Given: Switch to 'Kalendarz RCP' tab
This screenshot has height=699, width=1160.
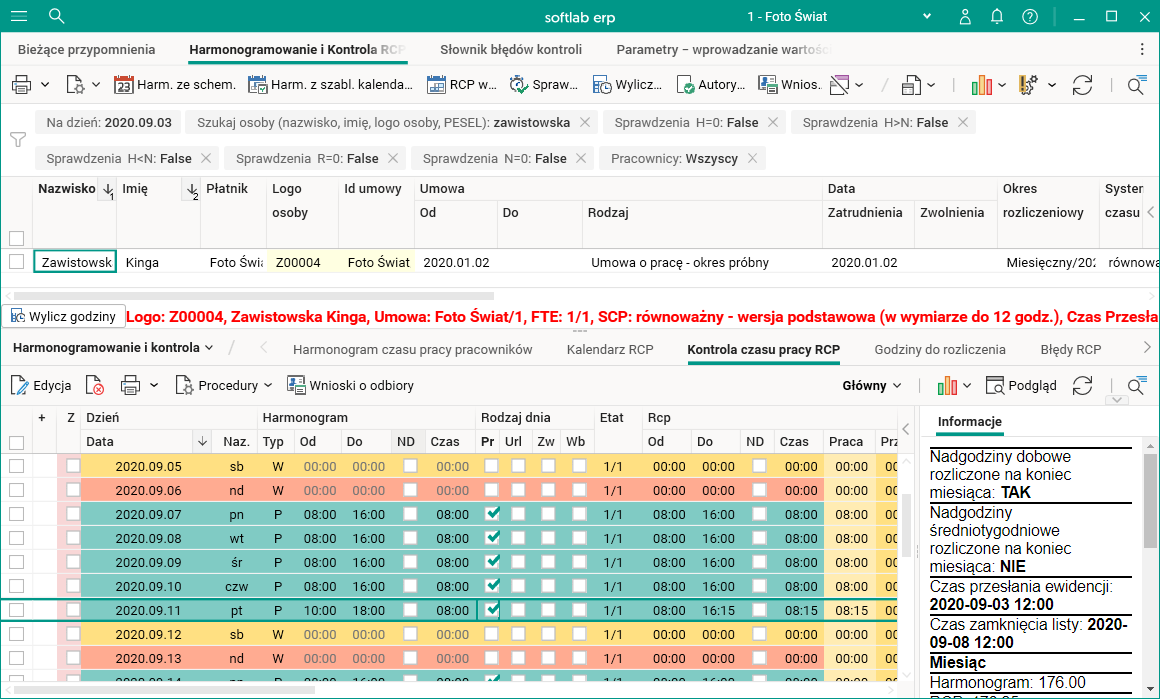Looking at the screenshot, I should click(x=609, y=349).
